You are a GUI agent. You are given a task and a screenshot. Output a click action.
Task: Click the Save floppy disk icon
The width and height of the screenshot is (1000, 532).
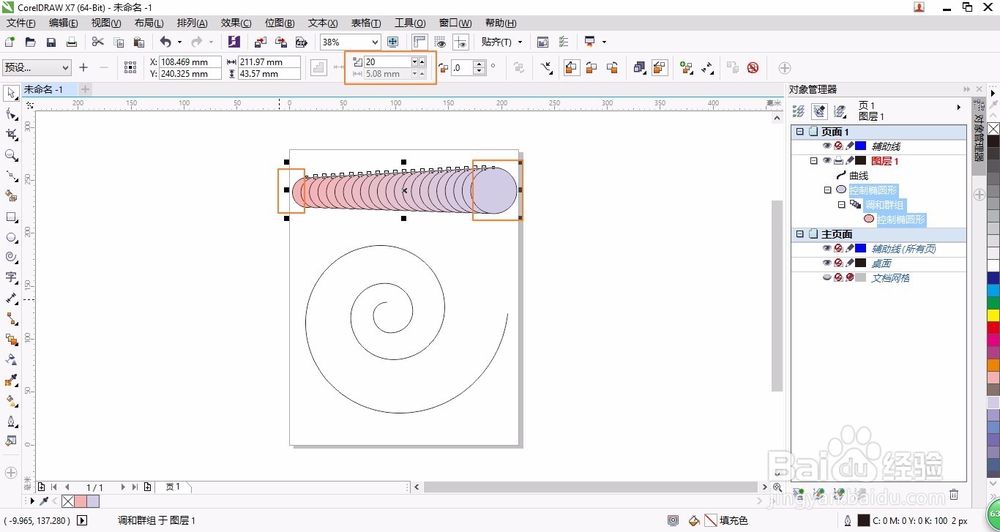tap(51, 42)
